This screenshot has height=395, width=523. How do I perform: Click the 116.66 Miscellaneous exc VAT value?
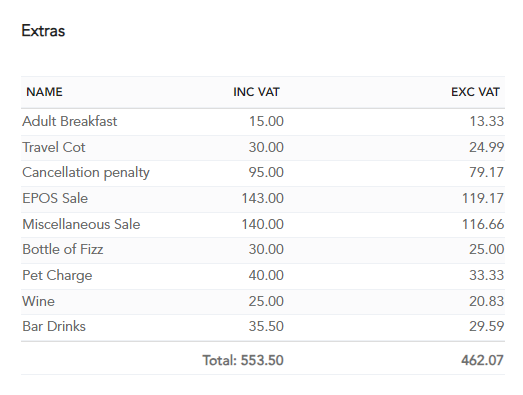[483, 224]
